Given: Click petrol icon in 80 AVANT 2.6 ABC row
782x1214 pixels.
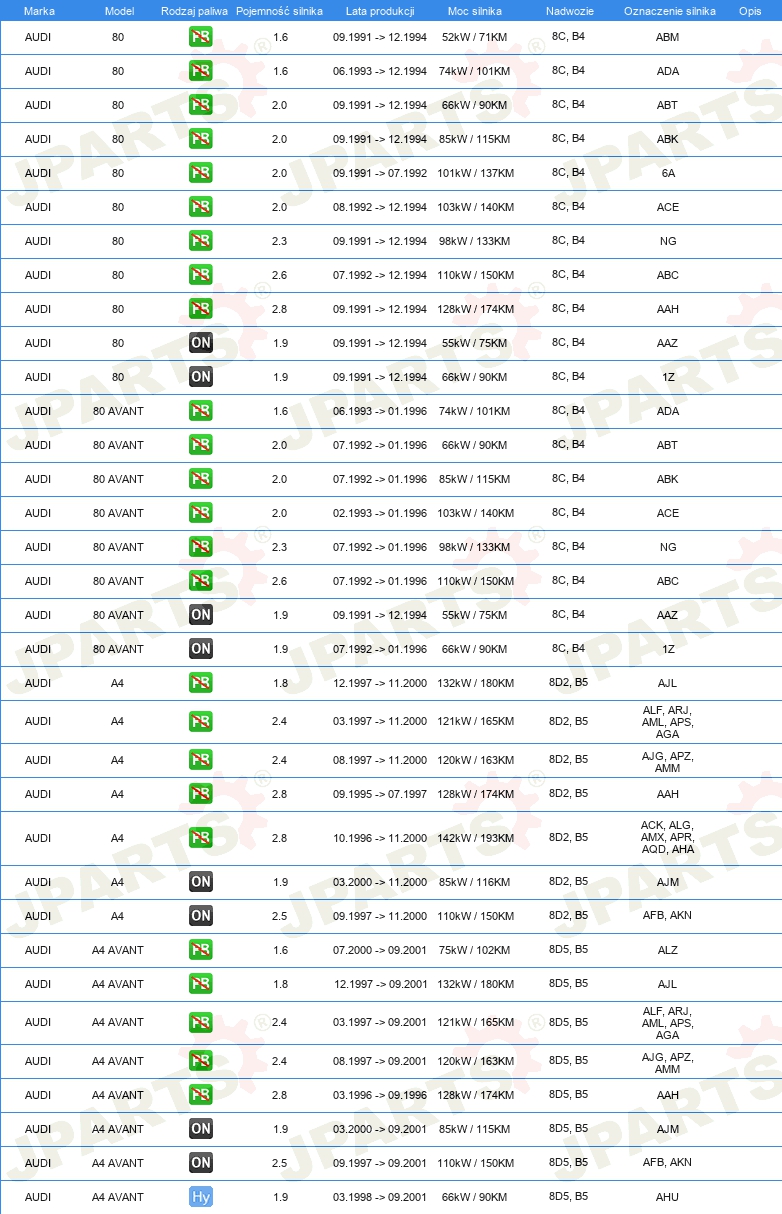Looking at the screenshot, I should pyautogui.click(x=200, y=581).
